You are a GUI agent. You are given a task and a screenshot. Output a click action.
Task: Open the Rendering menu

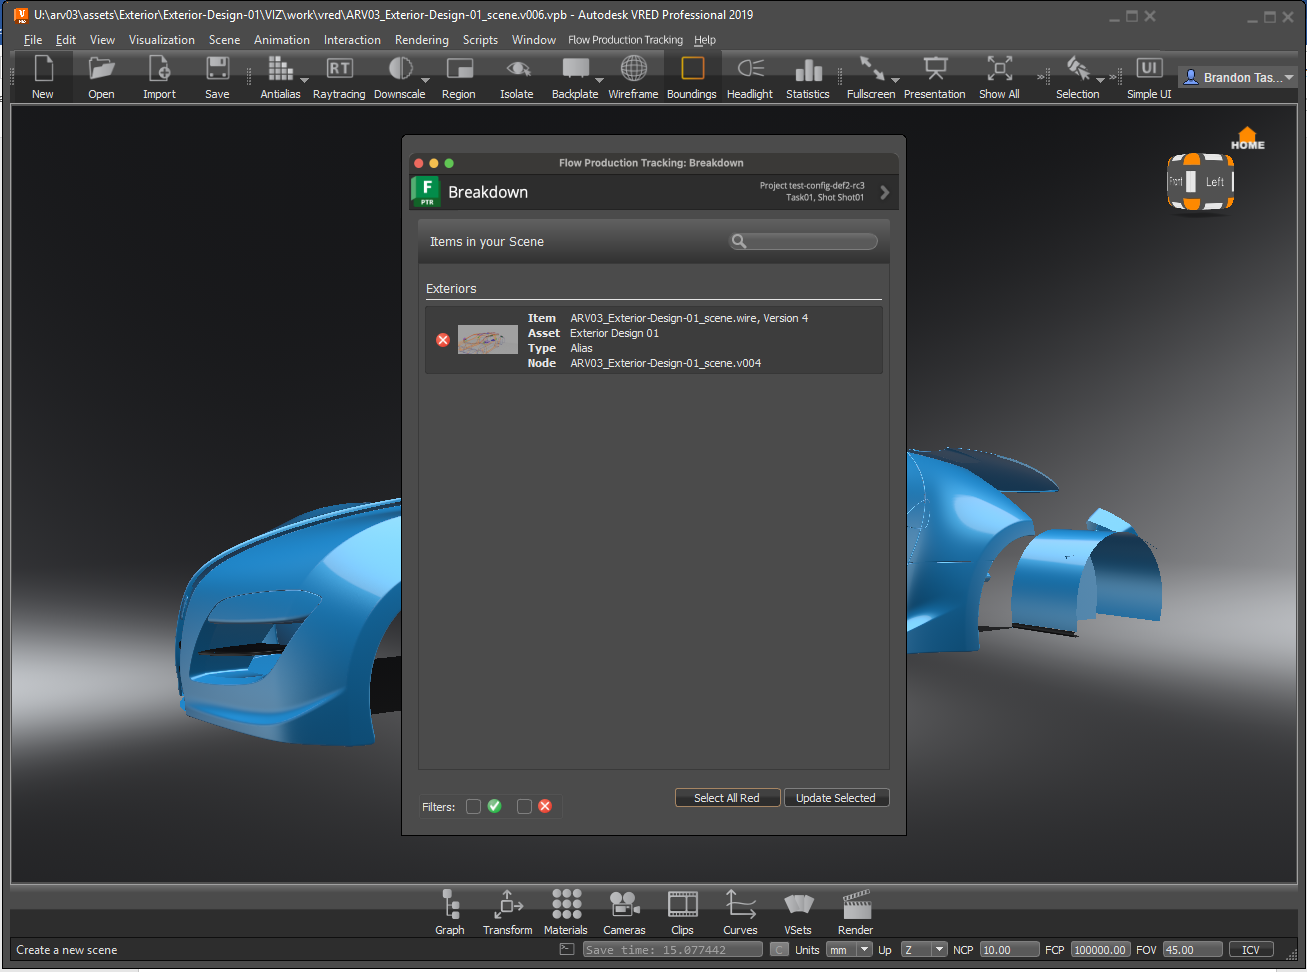pos(422,40)
